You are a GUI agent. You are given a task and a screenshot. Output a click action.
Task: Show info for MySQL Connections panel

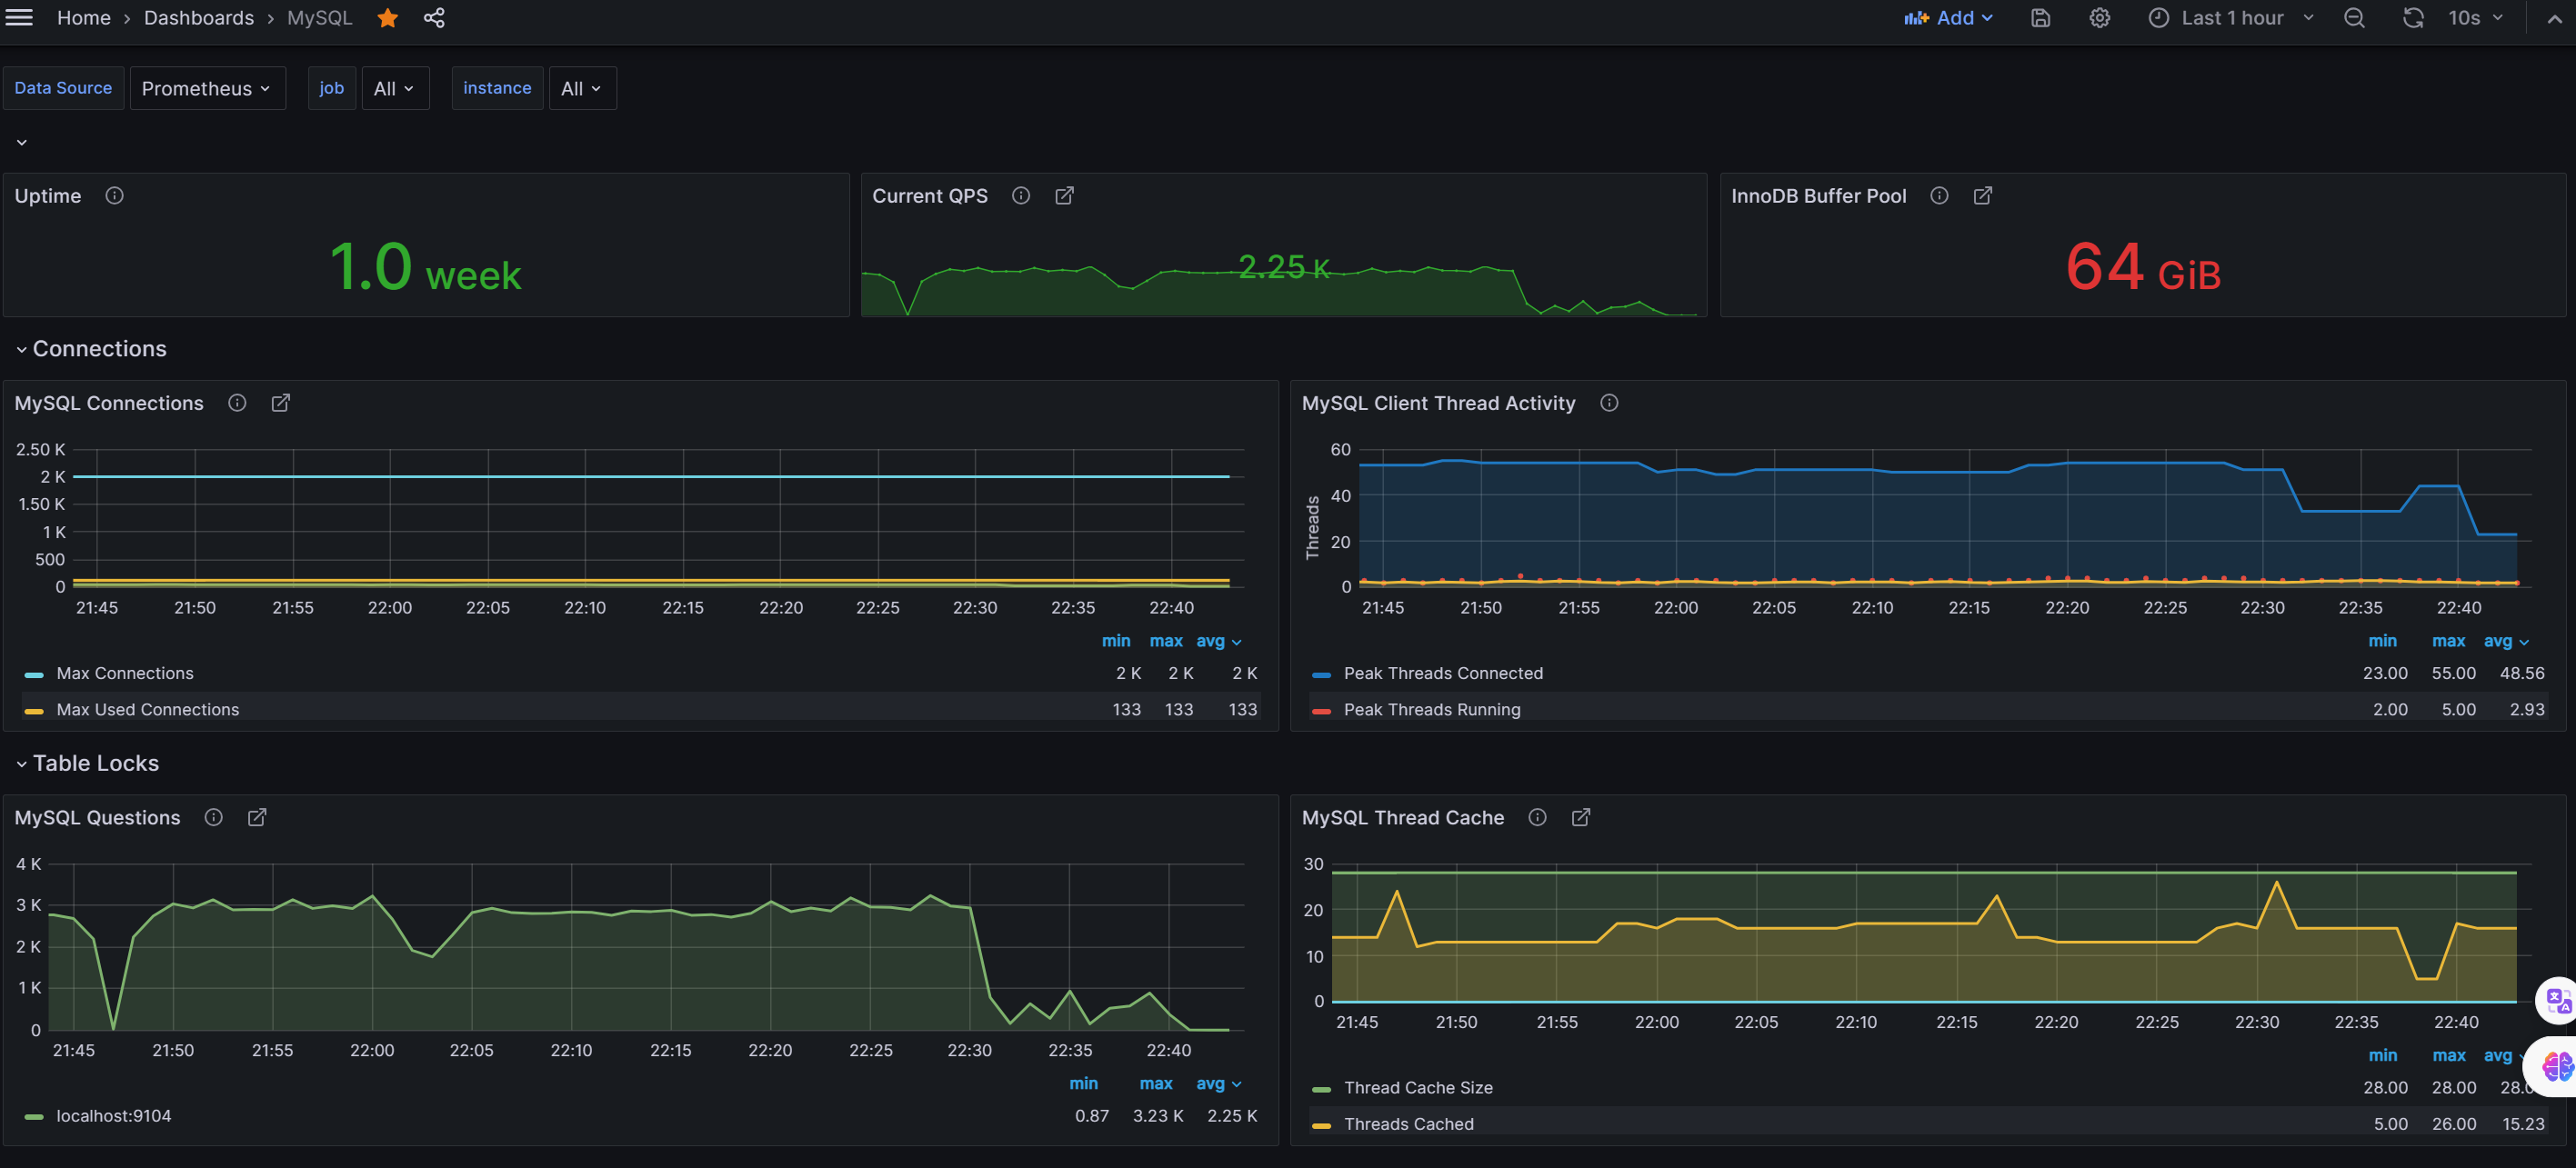point(237,403)
